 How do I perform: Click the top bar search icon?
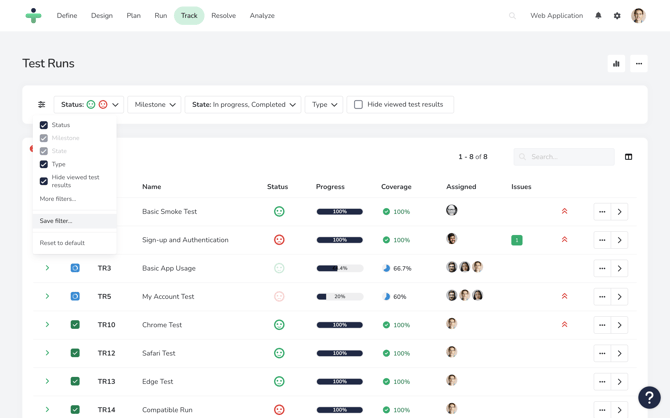[512, 16]
